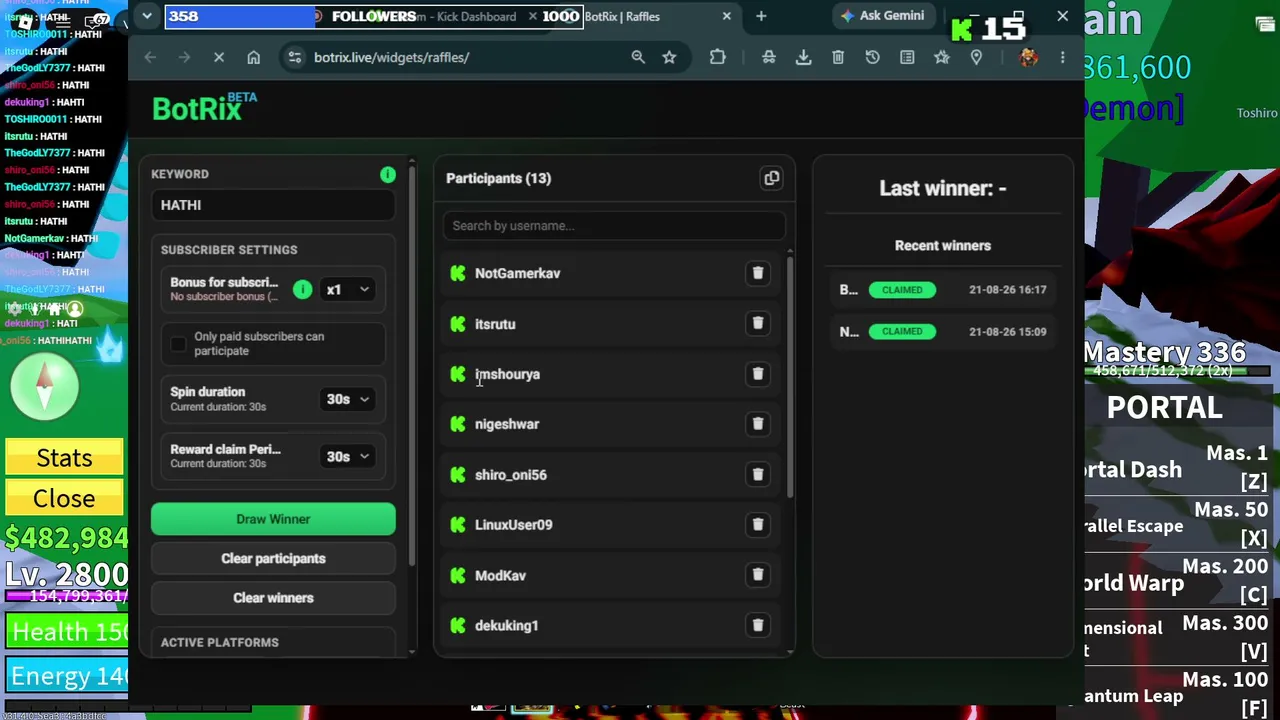Show subscriber bonus info icon
The image size is (1280, 720).
(302, 290)
